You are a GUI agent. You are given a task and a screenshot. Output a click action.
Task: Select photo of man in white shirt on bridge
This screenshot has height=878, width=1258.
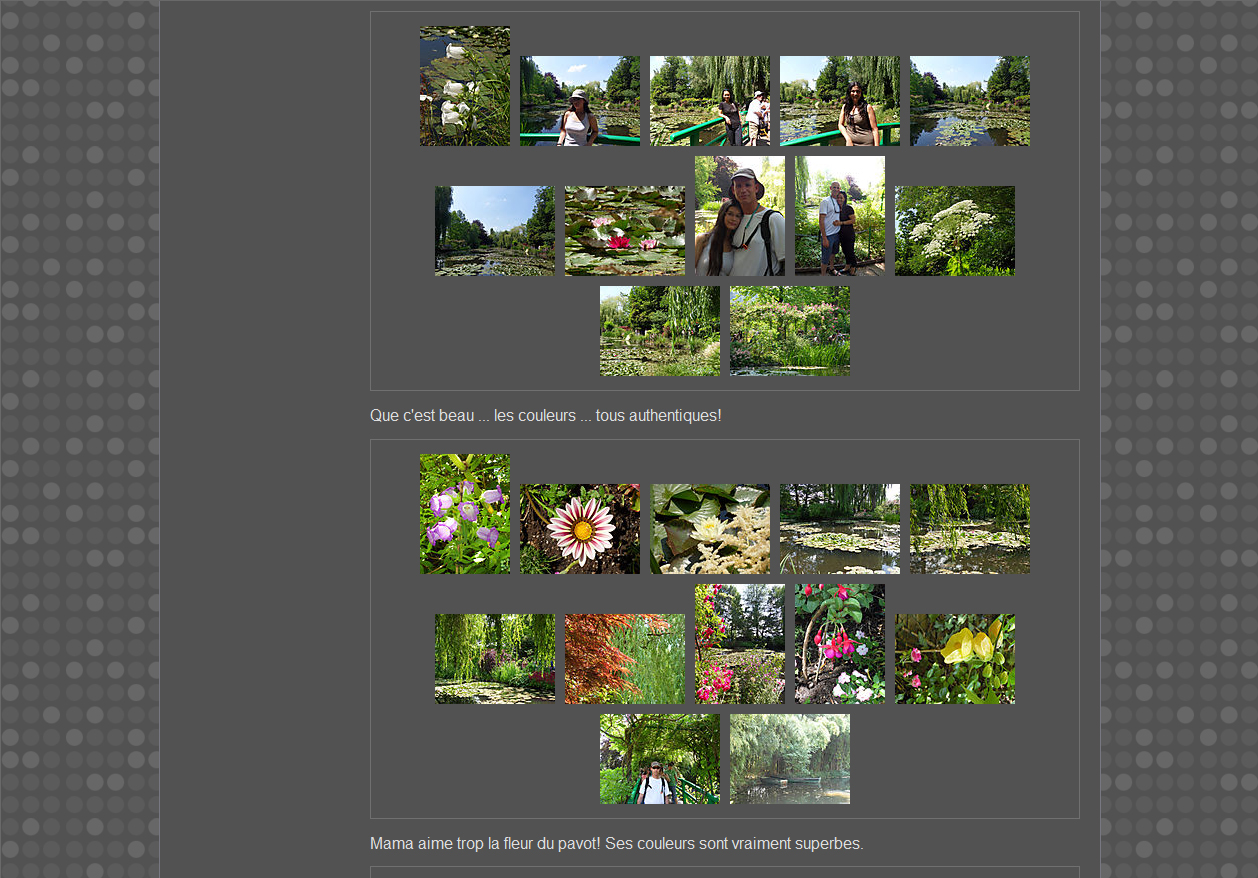[x=659, y=759]
